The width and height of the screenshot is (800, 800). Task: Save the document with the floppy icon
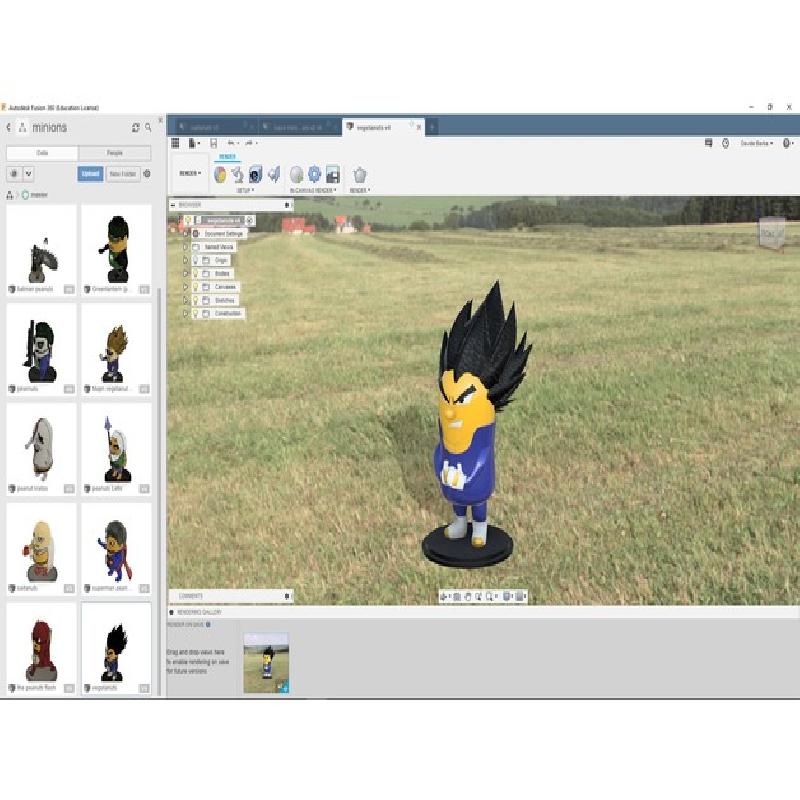coord(213,143)
